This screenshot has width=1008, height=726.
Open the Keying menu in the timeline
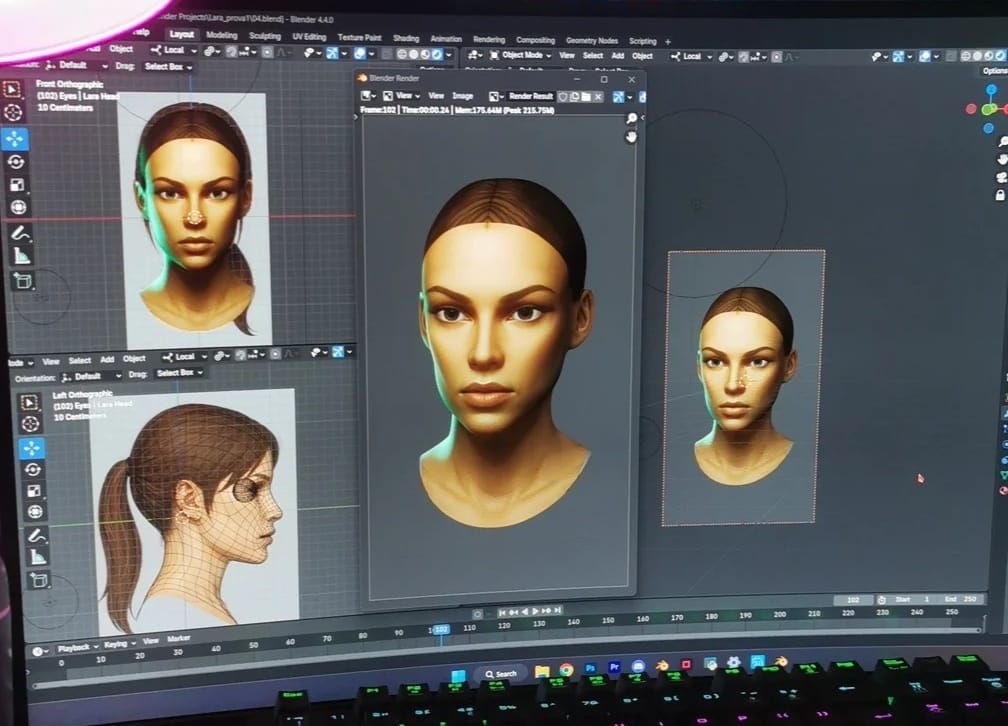117,645
